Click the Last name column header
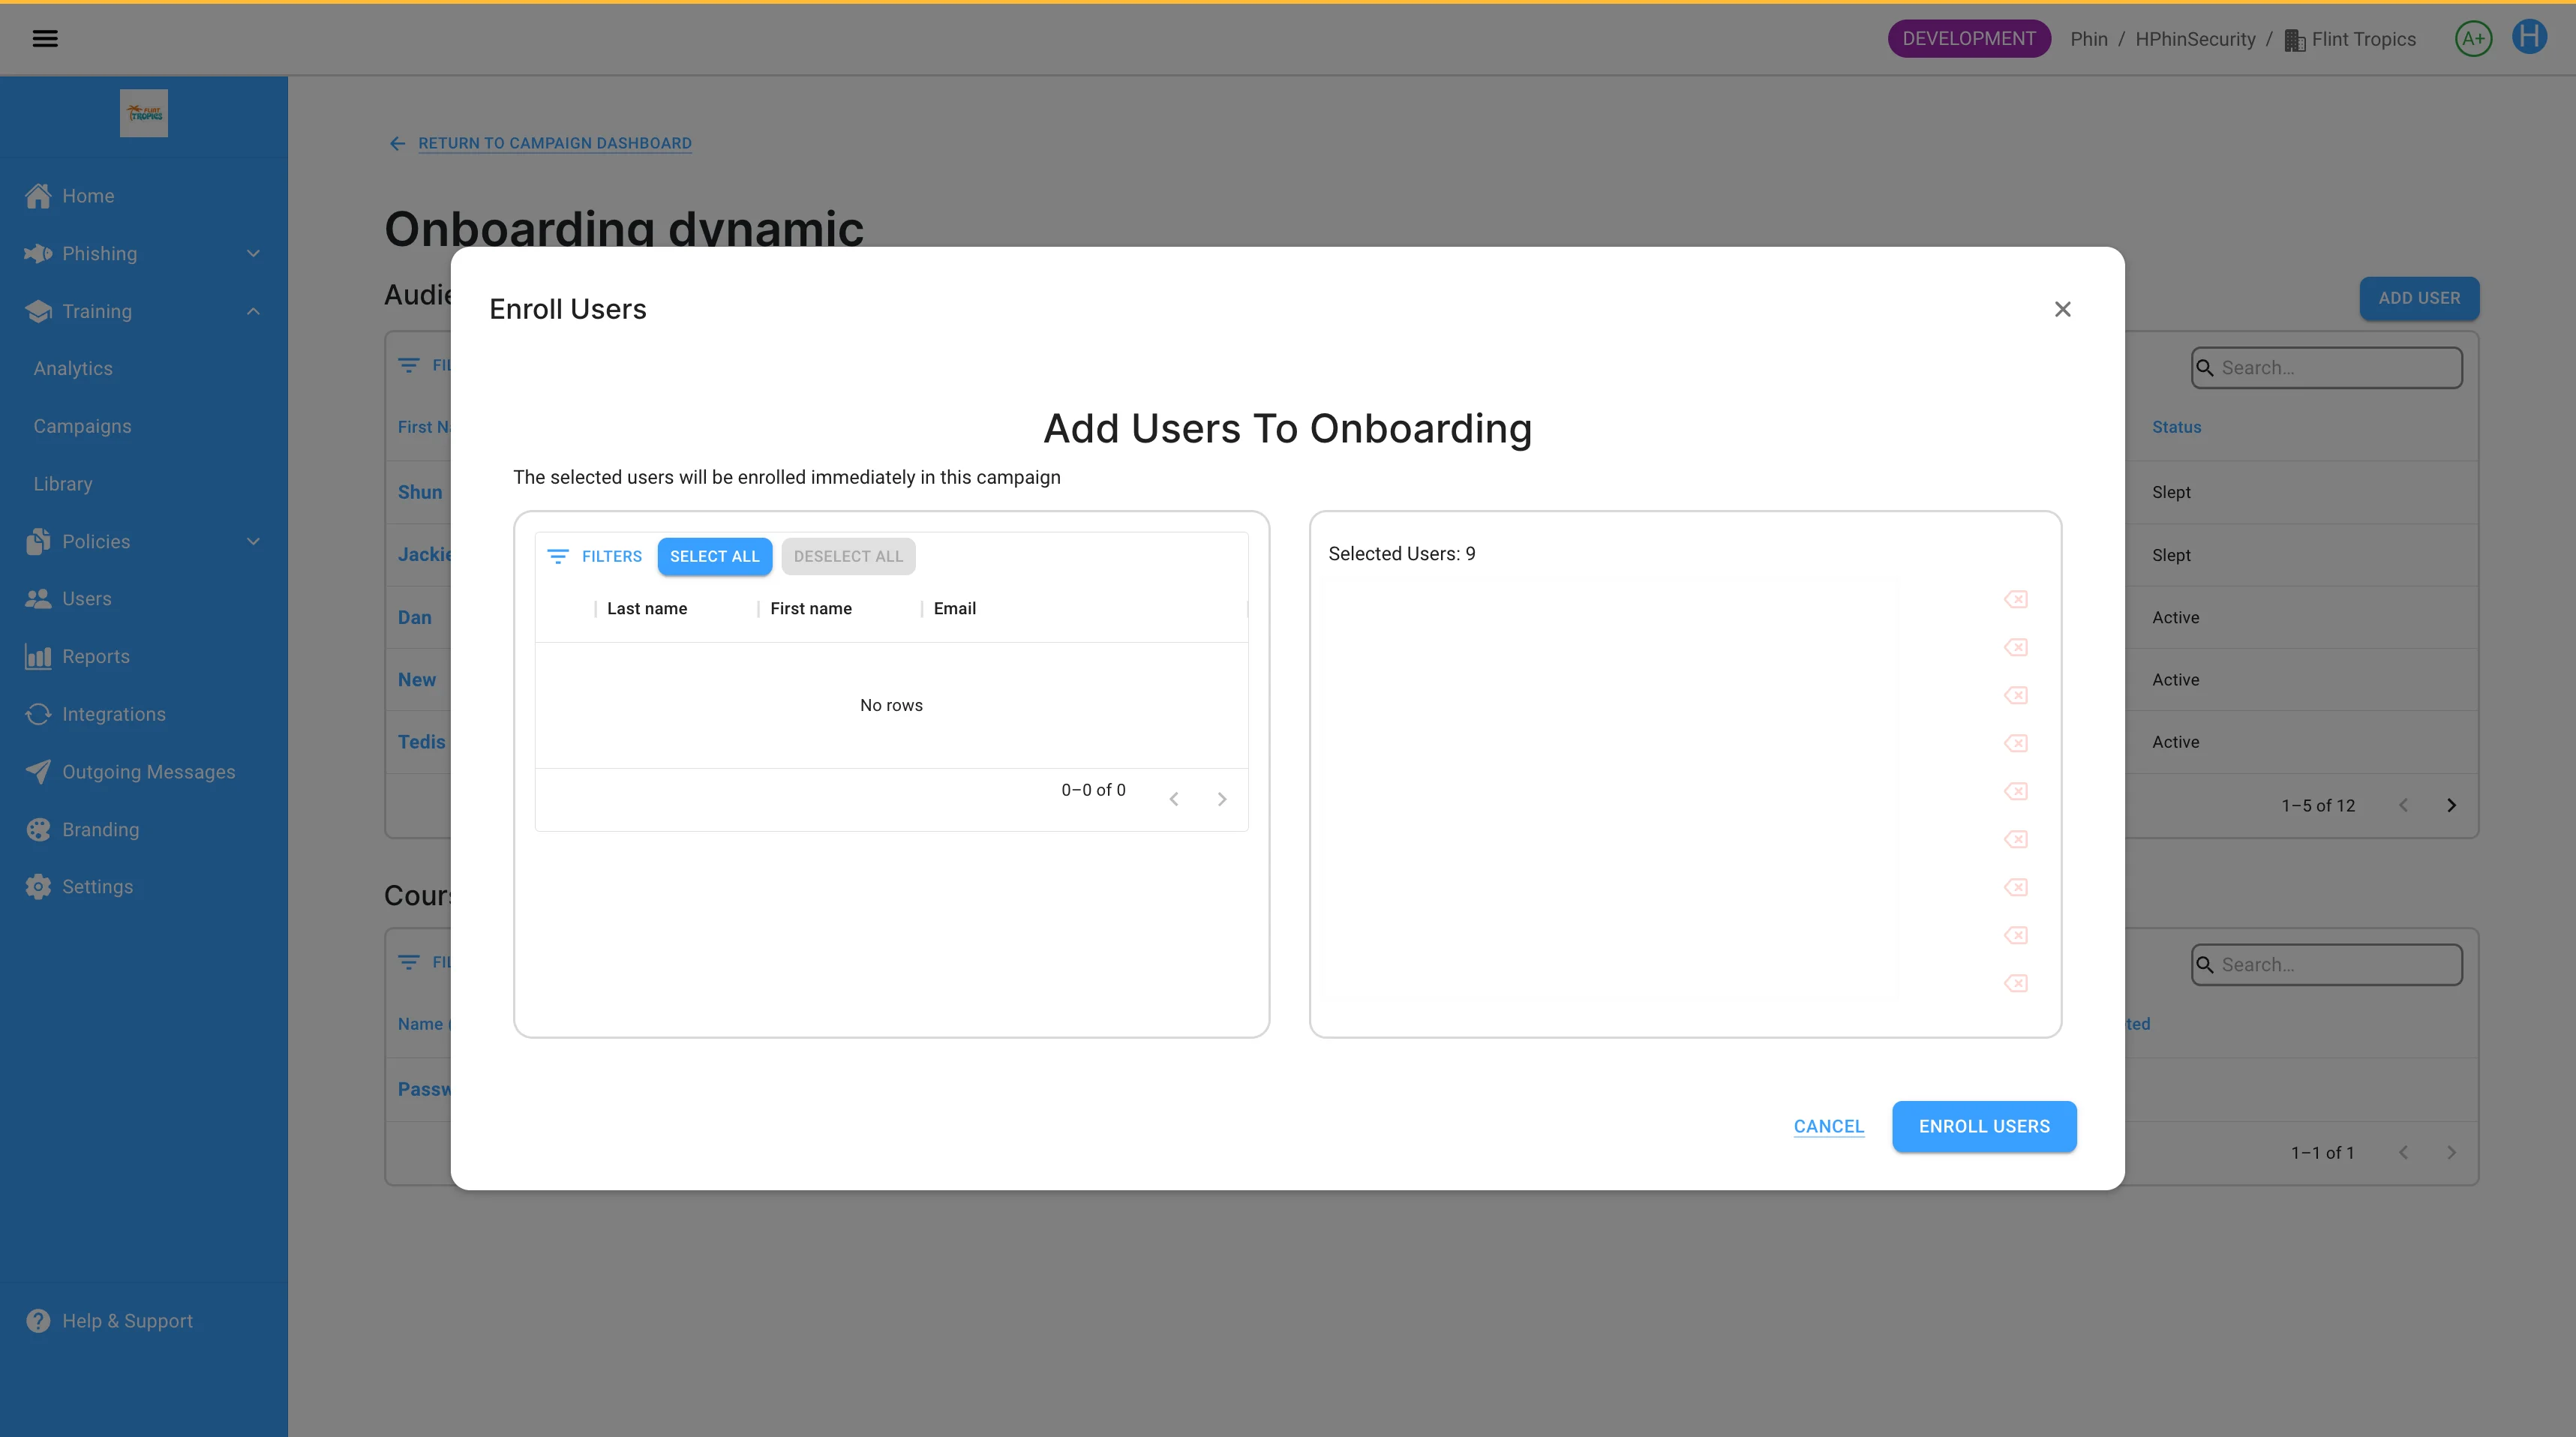This screenshot has height=1437, width=2576. coord(646,608)
